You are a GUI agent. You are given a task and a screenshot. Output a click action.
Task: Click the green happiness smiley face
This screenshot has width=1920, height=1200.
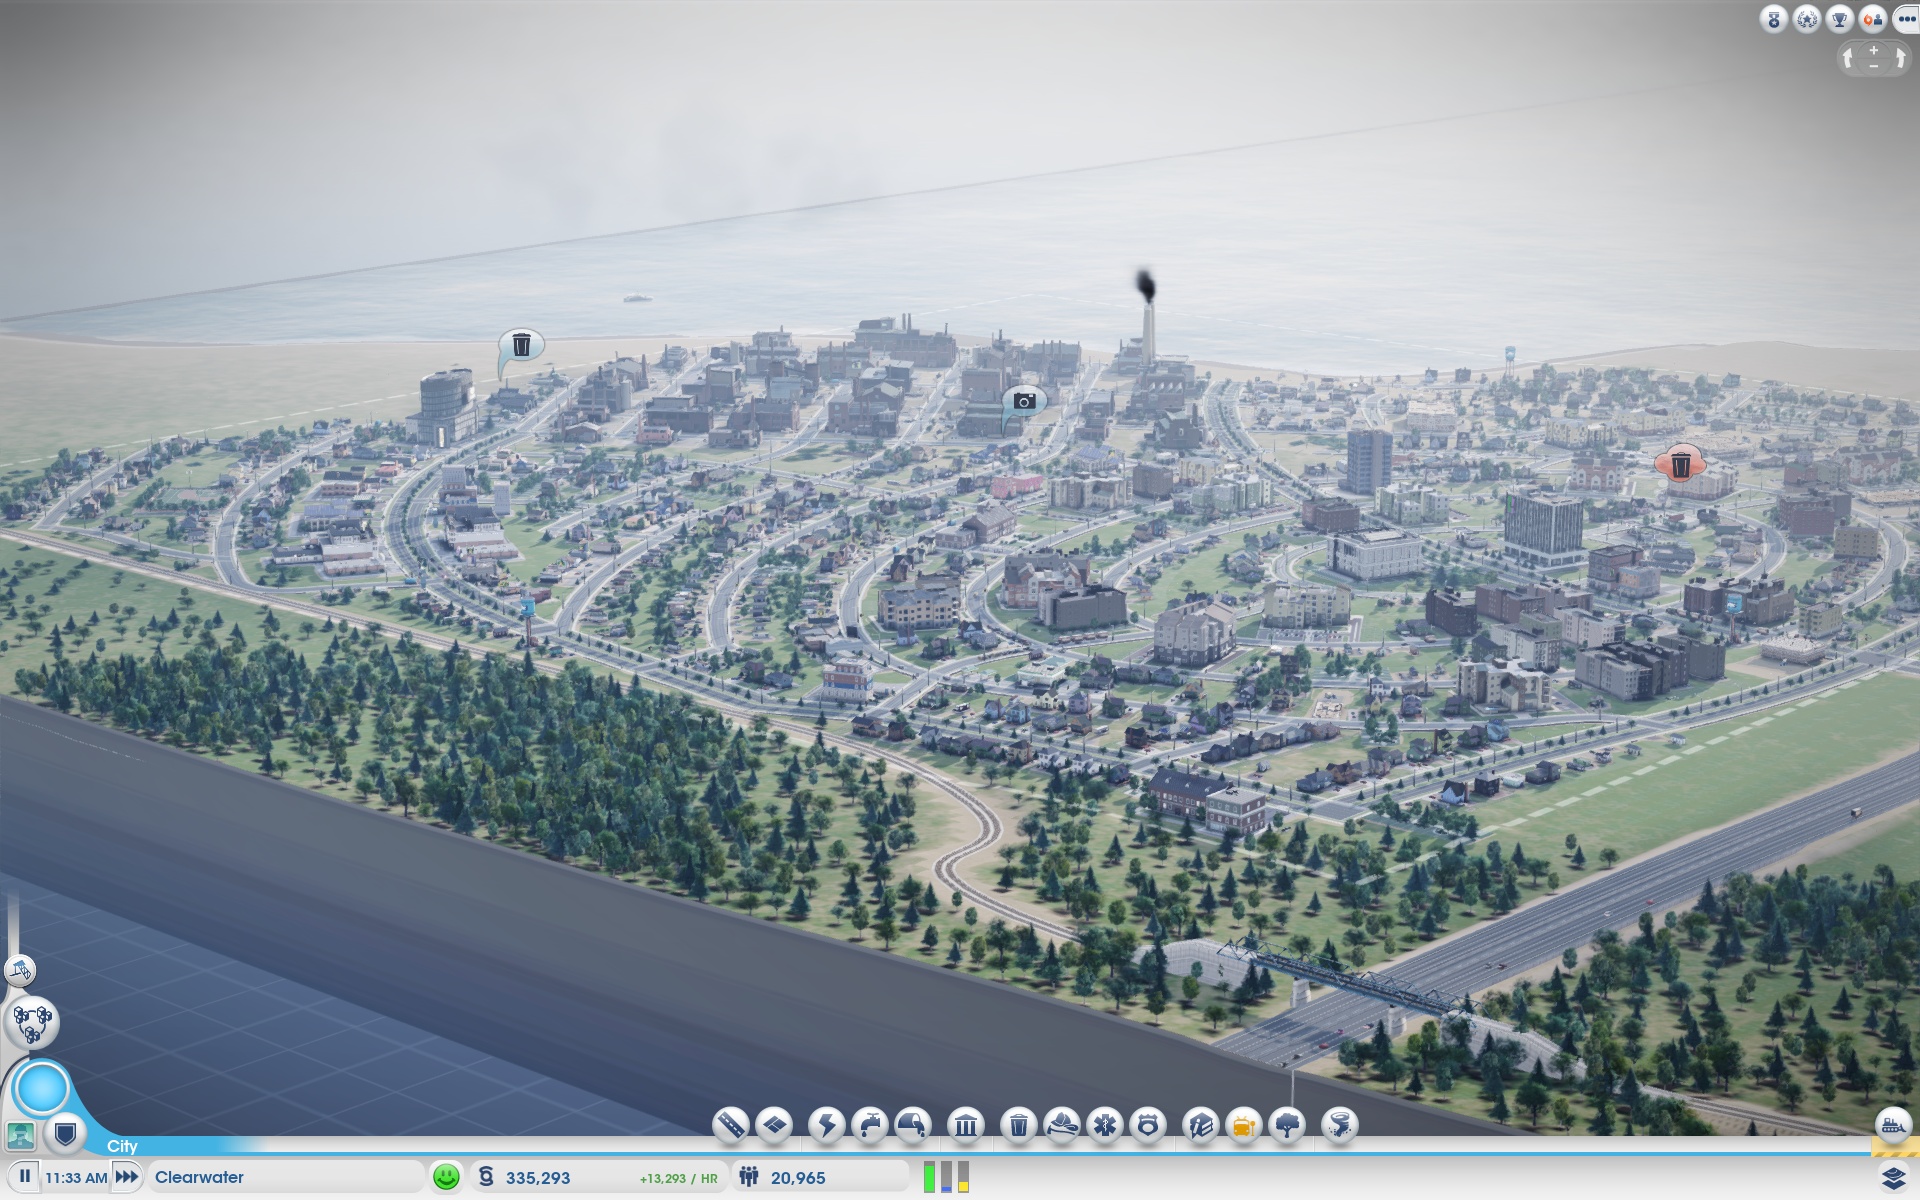point(446,1177)
